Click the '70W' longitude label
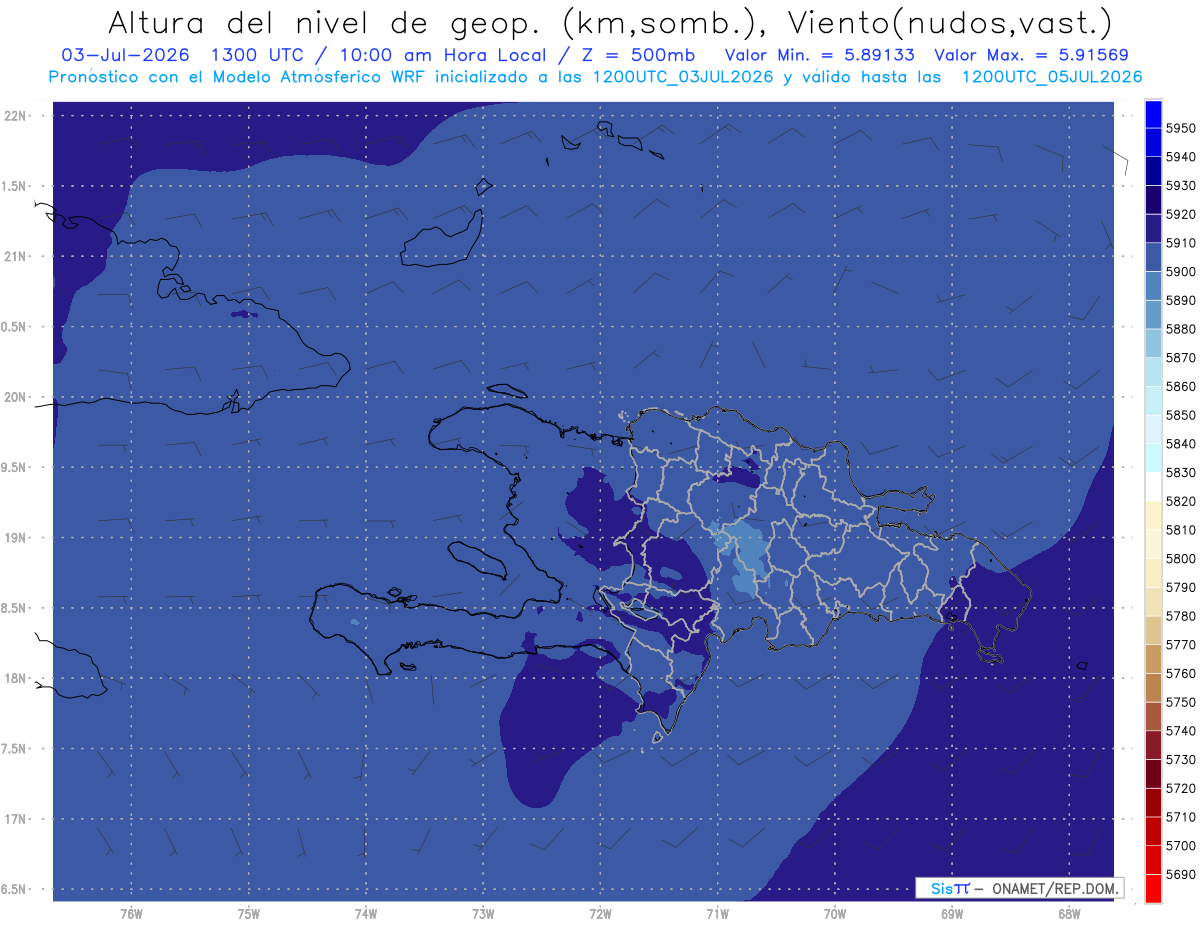The height and width of the screenshot is (927, 1200). pyautogui.click(x=835, y=913)
